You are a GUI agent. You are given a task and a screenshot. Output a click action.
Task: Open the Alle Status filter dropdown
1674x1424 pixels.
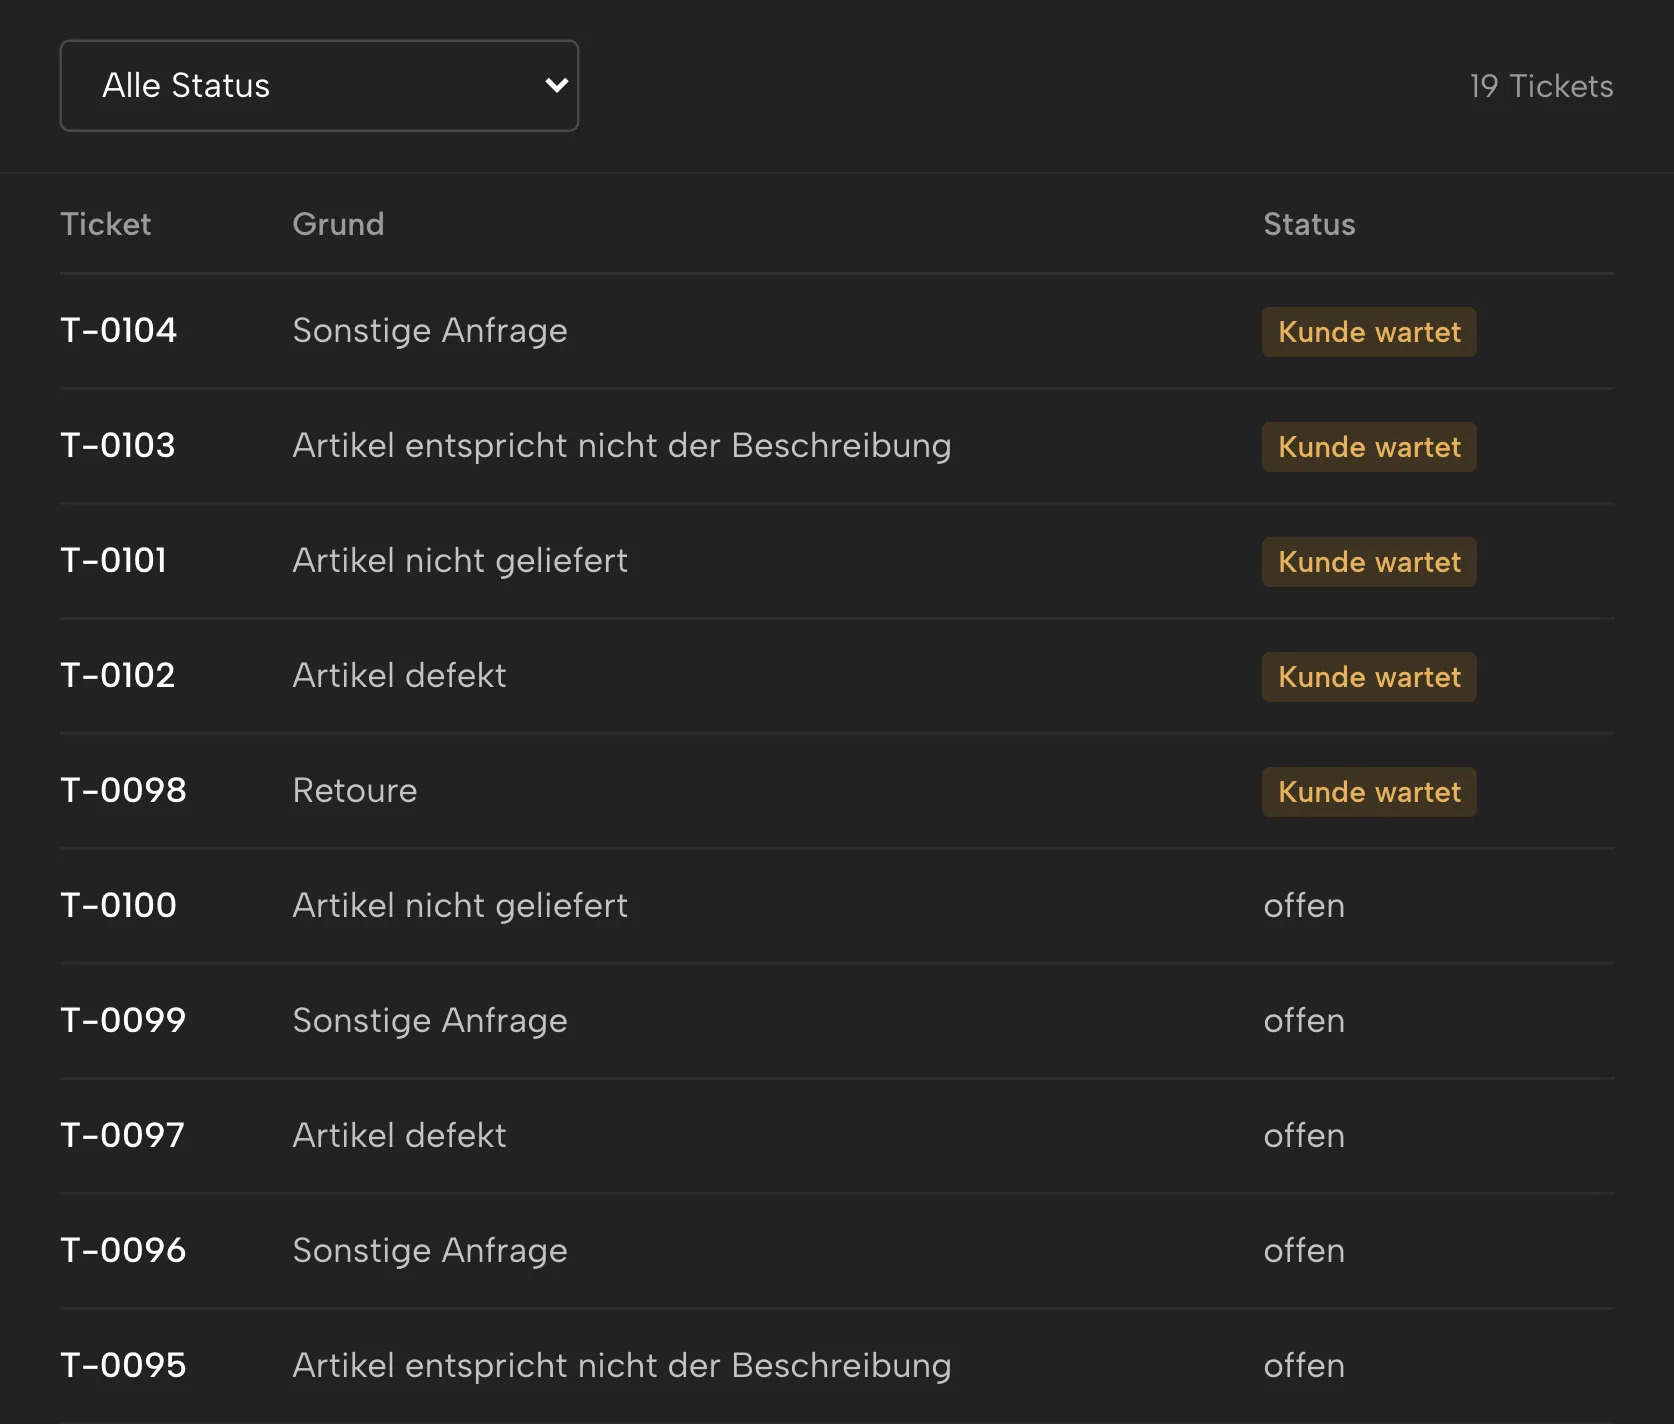click(319, 86)
